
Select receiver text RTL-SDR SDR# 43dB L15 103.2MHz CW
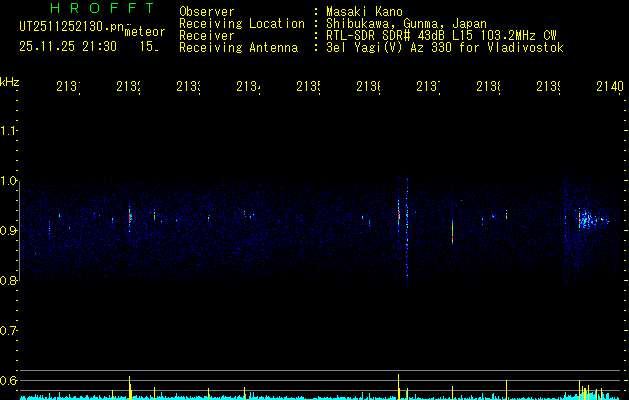tap(441, 36)
